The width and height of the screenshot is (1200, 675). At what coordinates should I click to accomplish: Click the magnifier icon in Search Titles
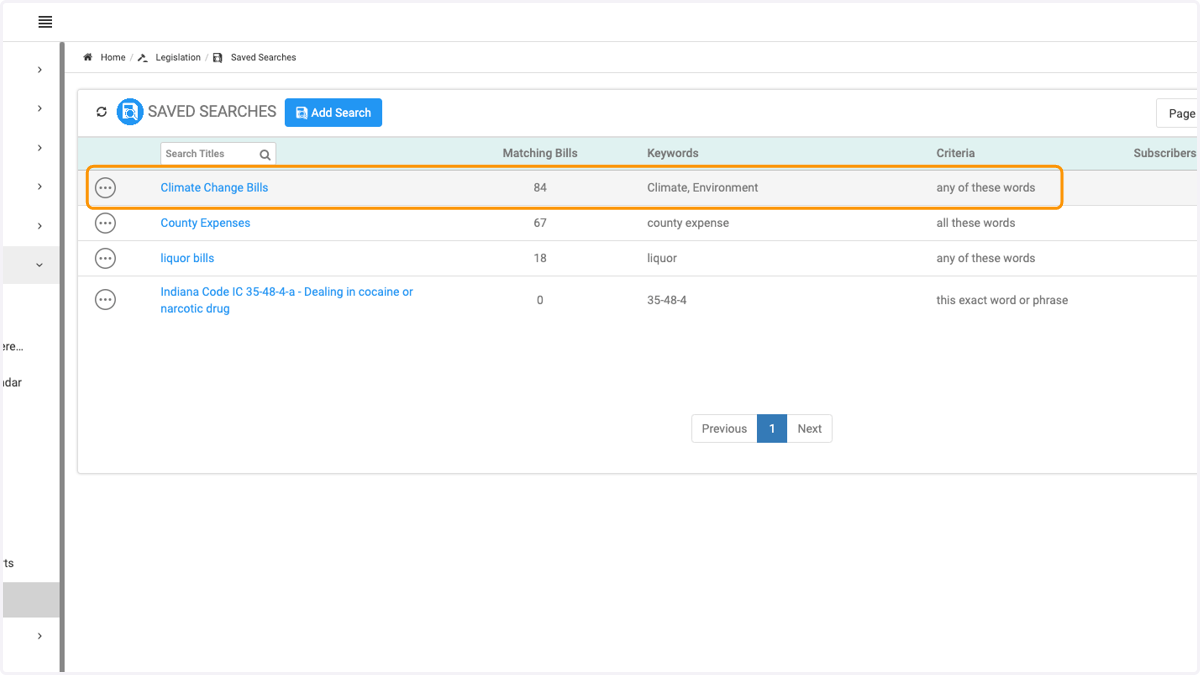click(x=265, y=154)
